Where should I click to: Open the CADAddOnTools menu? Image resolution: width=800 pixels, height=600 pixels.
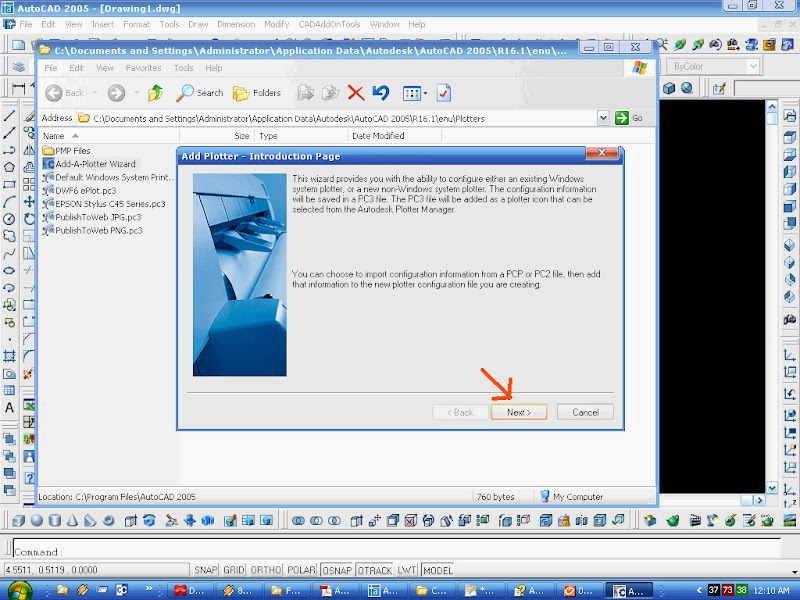(x=329, y=24)
